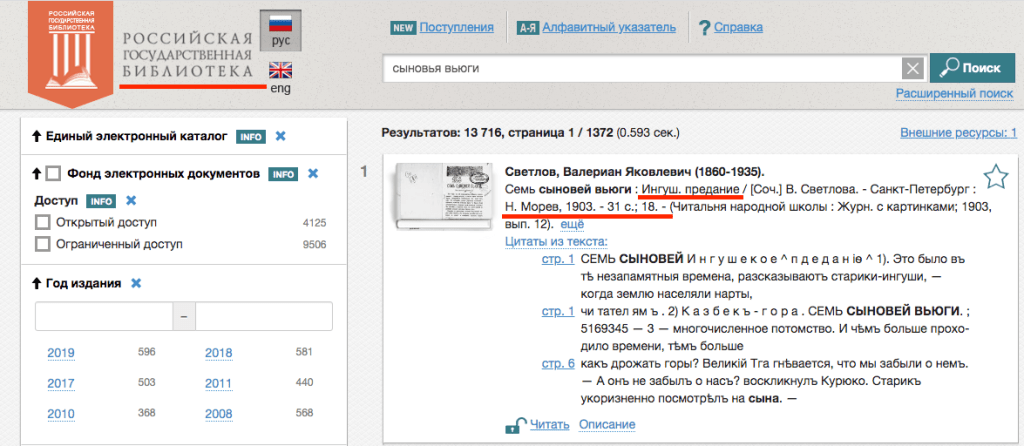Toggle the Фонд электронных документов checkbox
This screenshot has height=446, width=1024.
(53, 173)
